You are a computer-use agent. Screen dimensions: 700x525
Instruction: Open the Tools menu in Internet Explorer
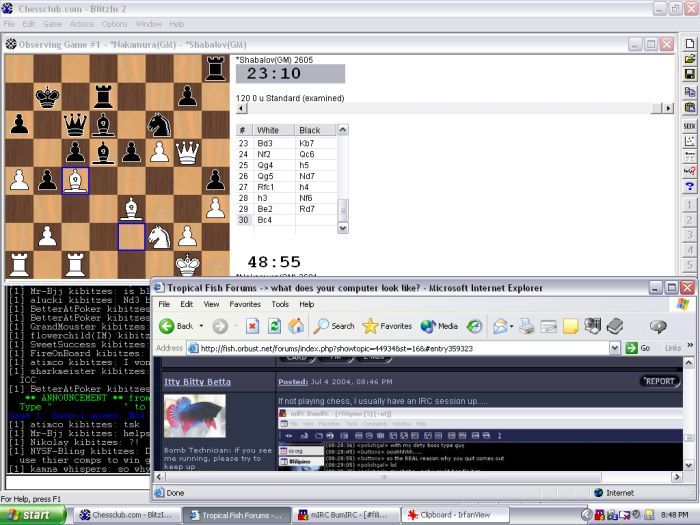coord(279,303)
